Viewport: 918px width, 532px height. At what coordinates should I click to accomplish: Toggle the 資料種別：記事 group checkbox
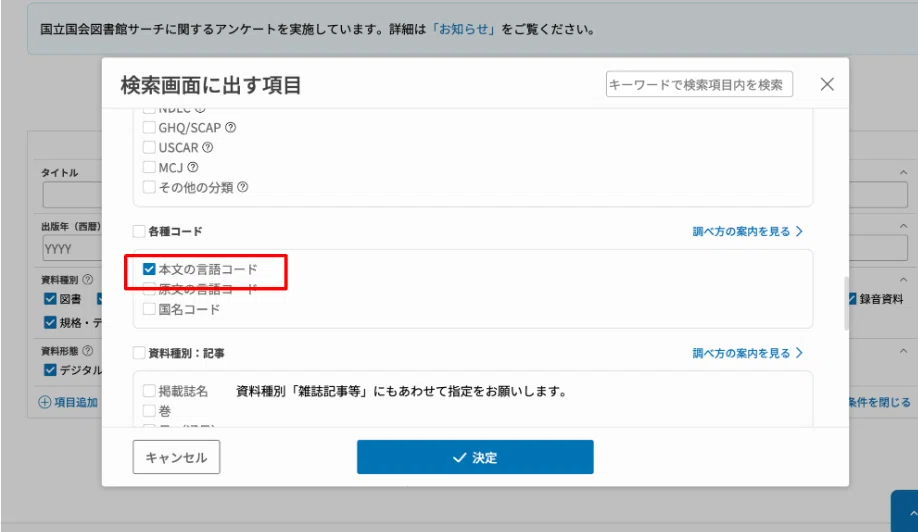click(x=139, y=353)
